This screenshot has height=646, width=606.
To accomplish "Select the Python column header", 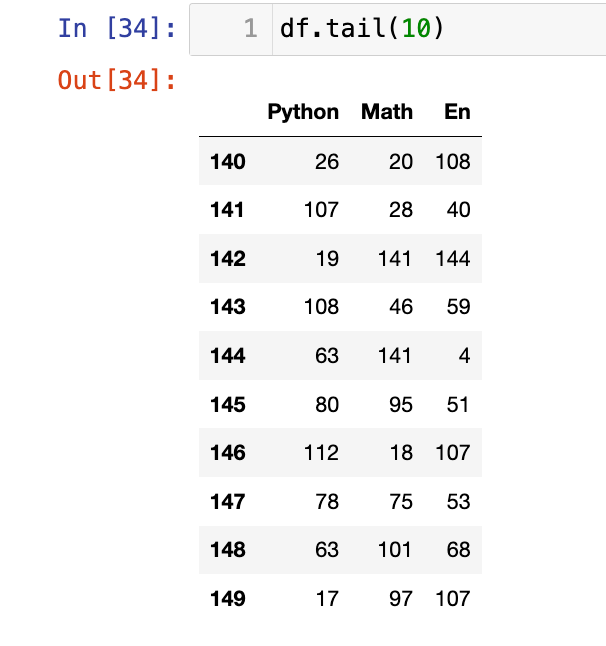I will point(303,112).
